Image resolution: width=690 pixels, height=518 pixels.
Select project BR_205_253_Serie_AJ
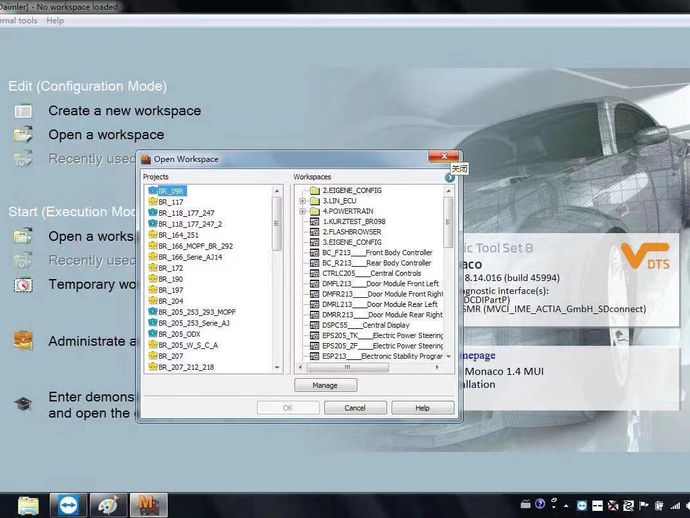click(194, 323)
